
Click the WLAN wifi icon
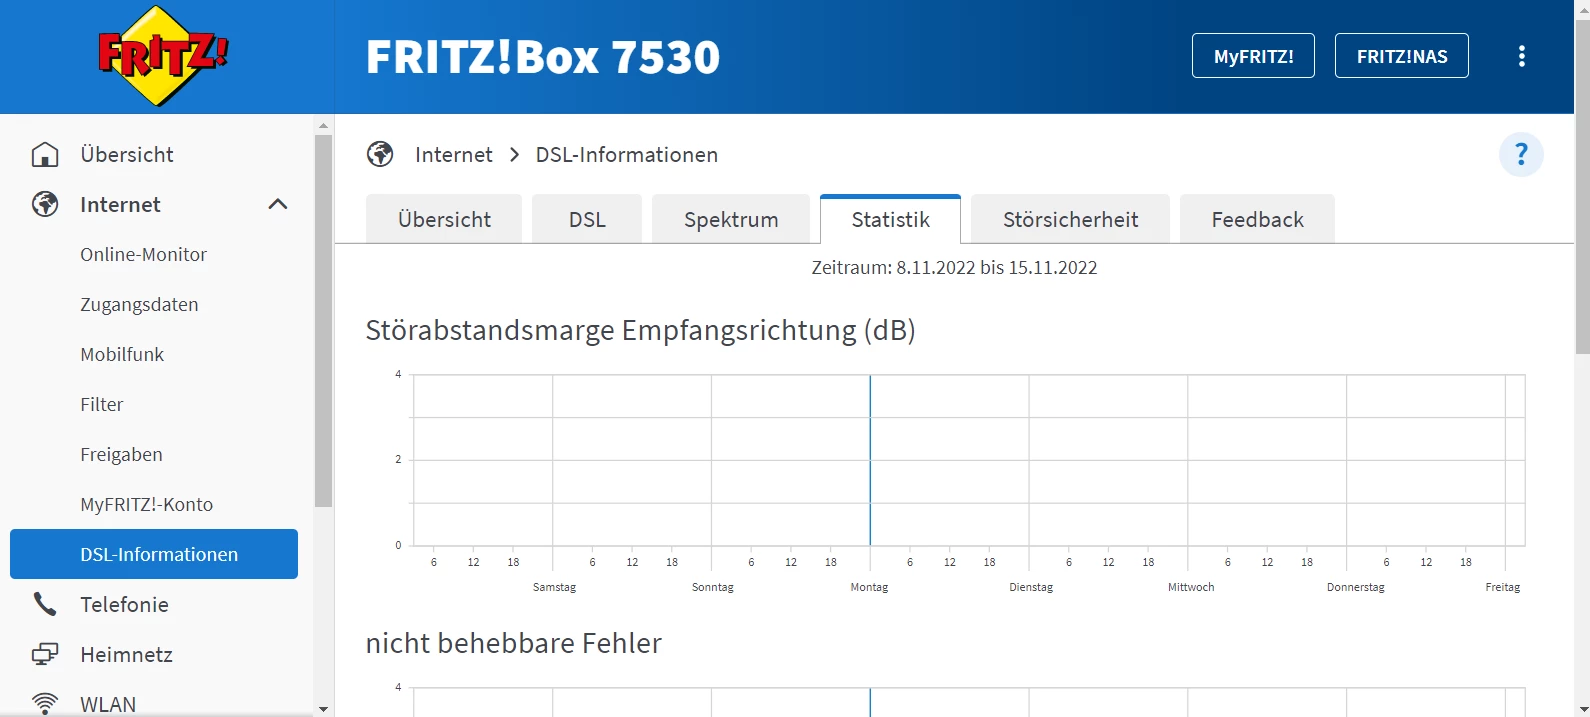point(45,704)
